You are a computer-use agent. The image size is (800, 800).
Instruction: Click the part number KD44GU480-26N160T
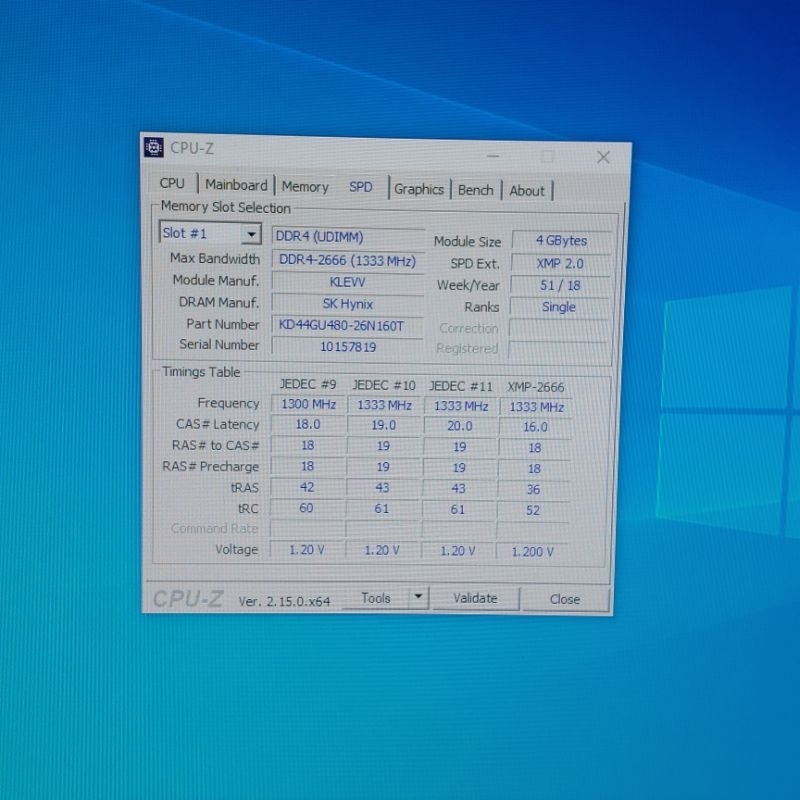point(347,326)
